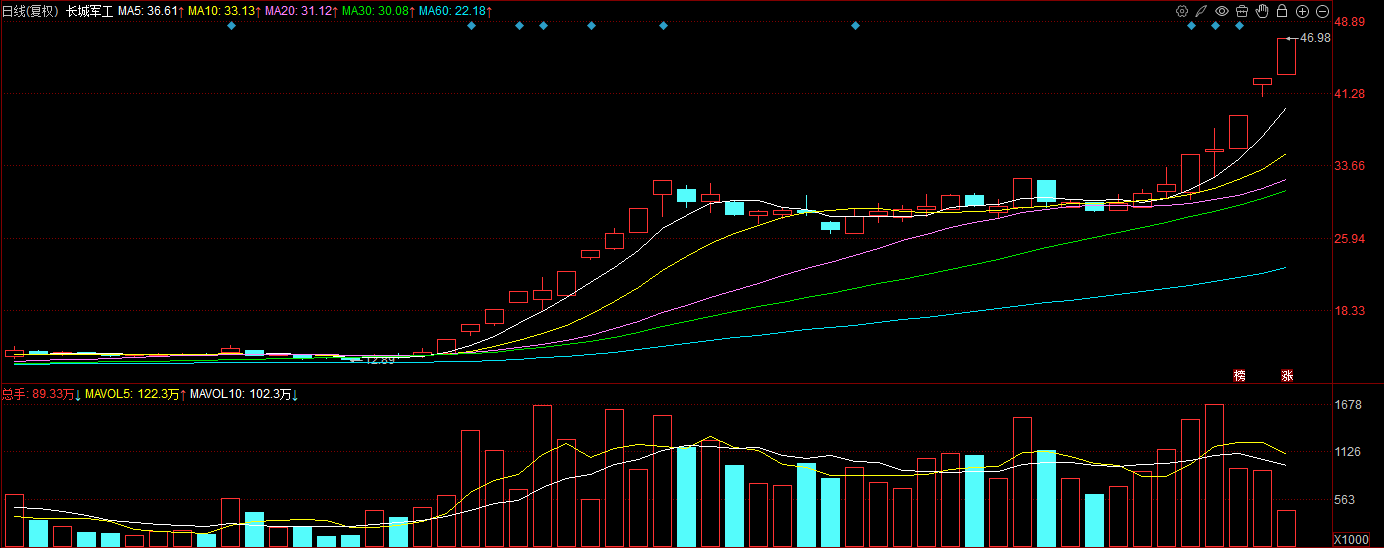Image resolution: width=1384 pixels, height=548 pixels.
Task: Click the X1000 volume unit label
Action: pyautogui.click(x=1353, y=540)
